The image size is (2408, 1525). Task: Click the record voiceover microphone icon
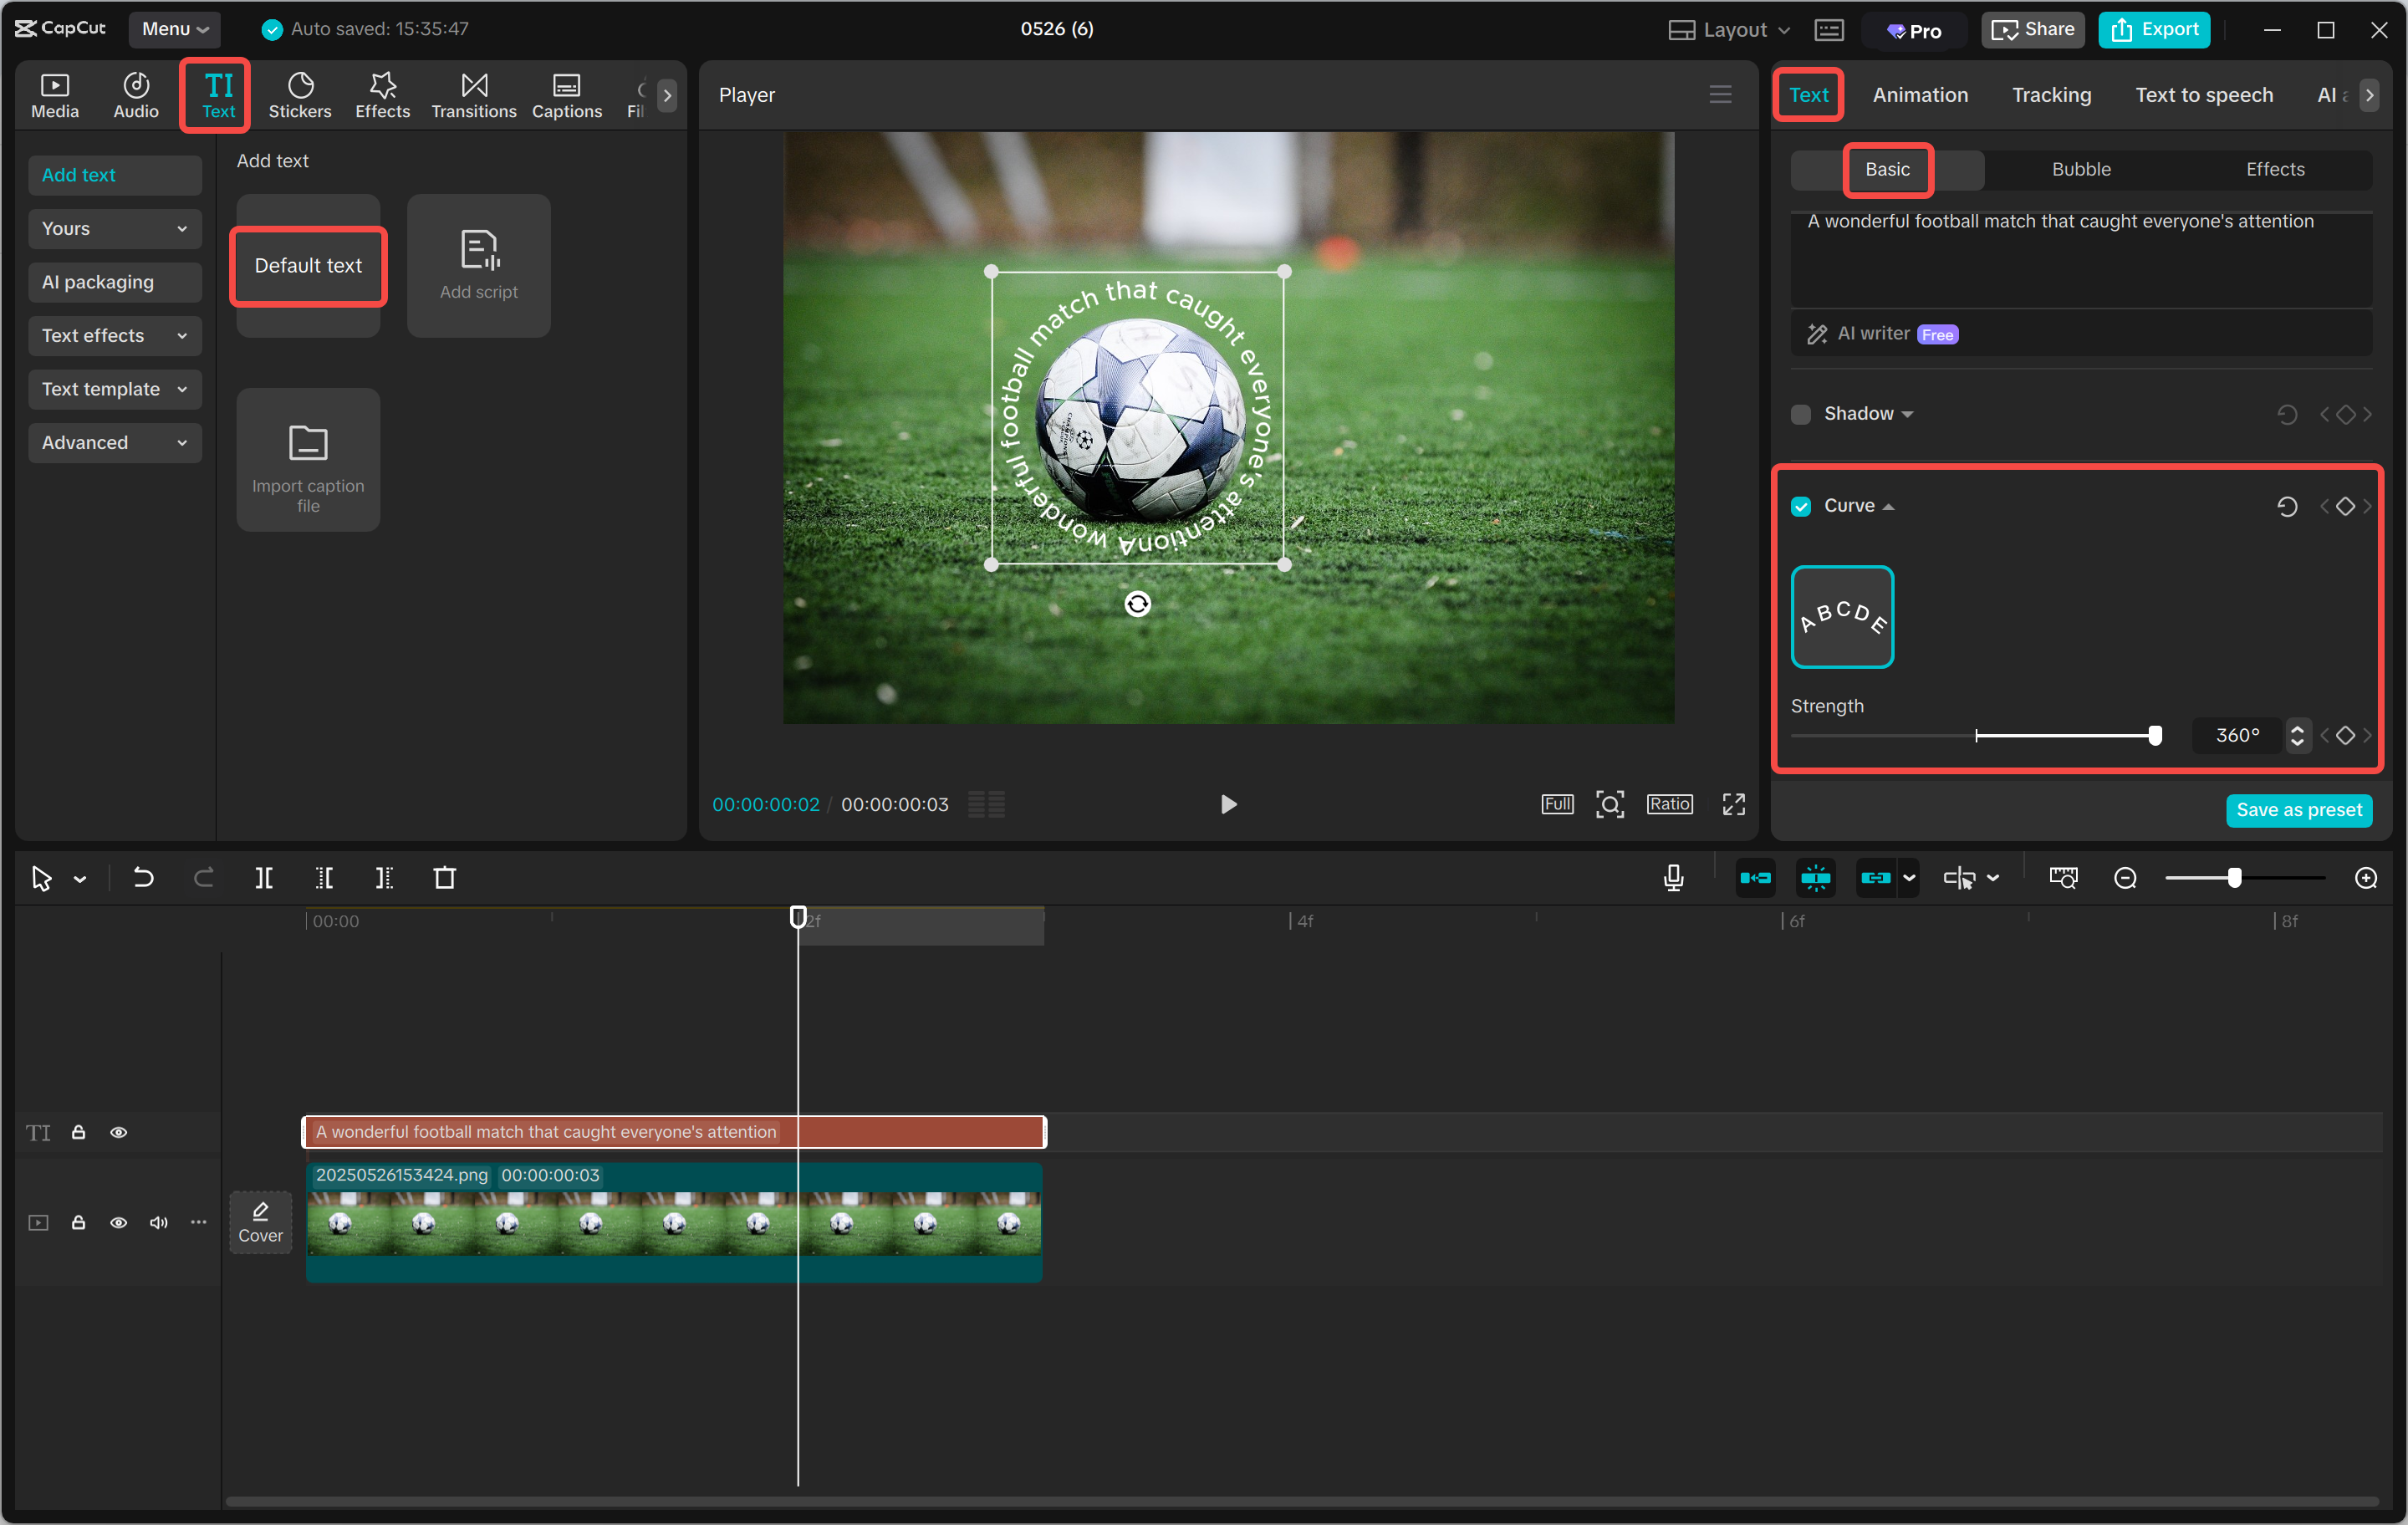coord(1672,877)
